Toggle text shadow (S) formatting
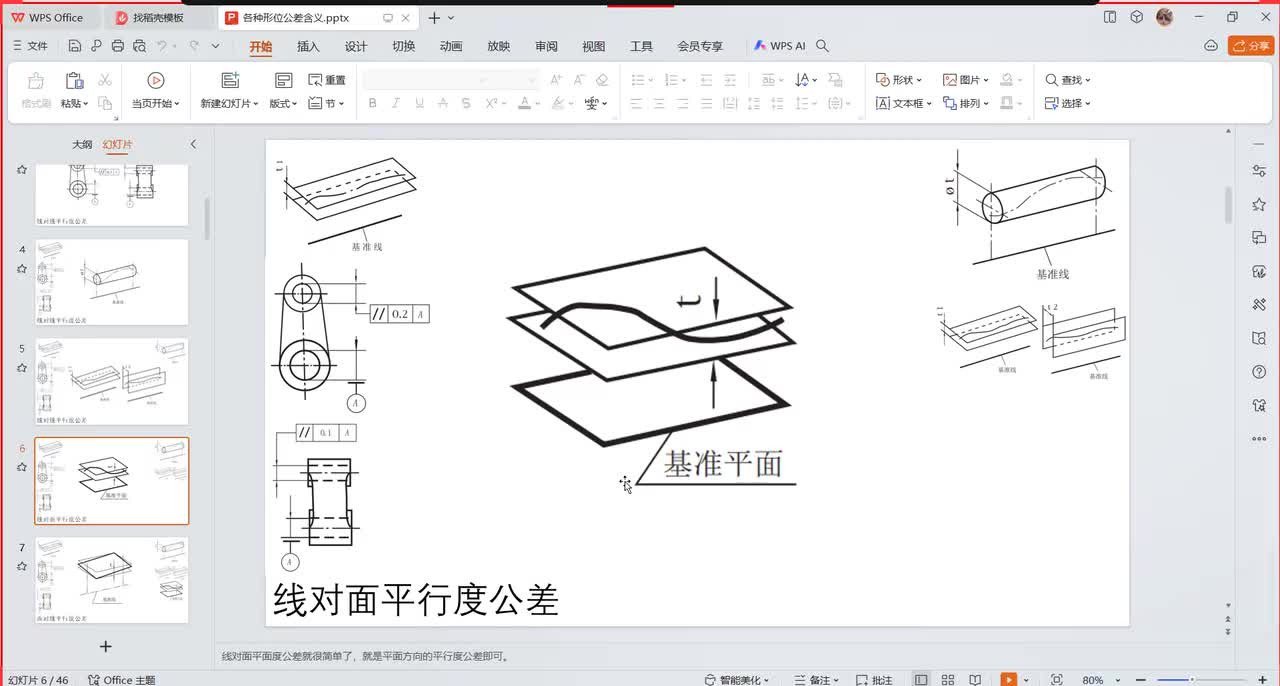 (467, 103)
